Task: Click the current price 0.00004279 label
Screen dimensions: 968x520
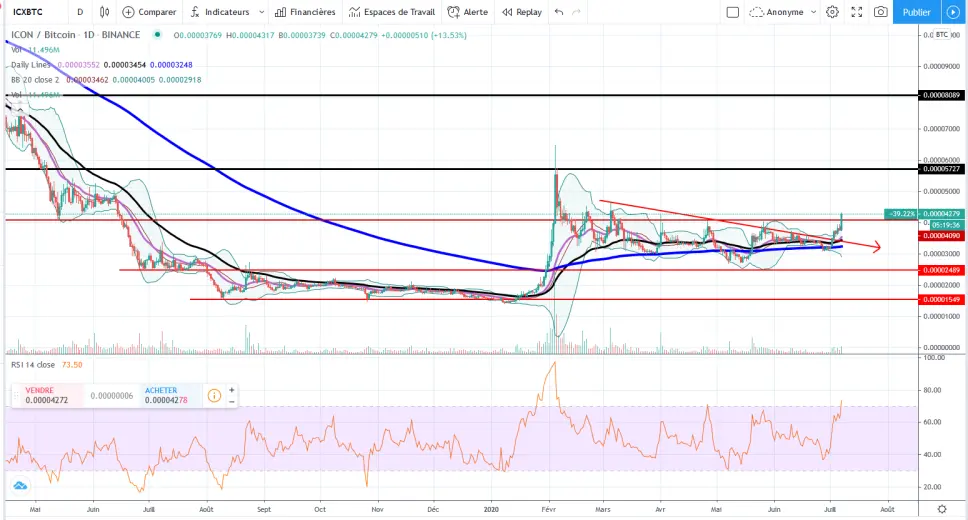Action: [941, 214]
